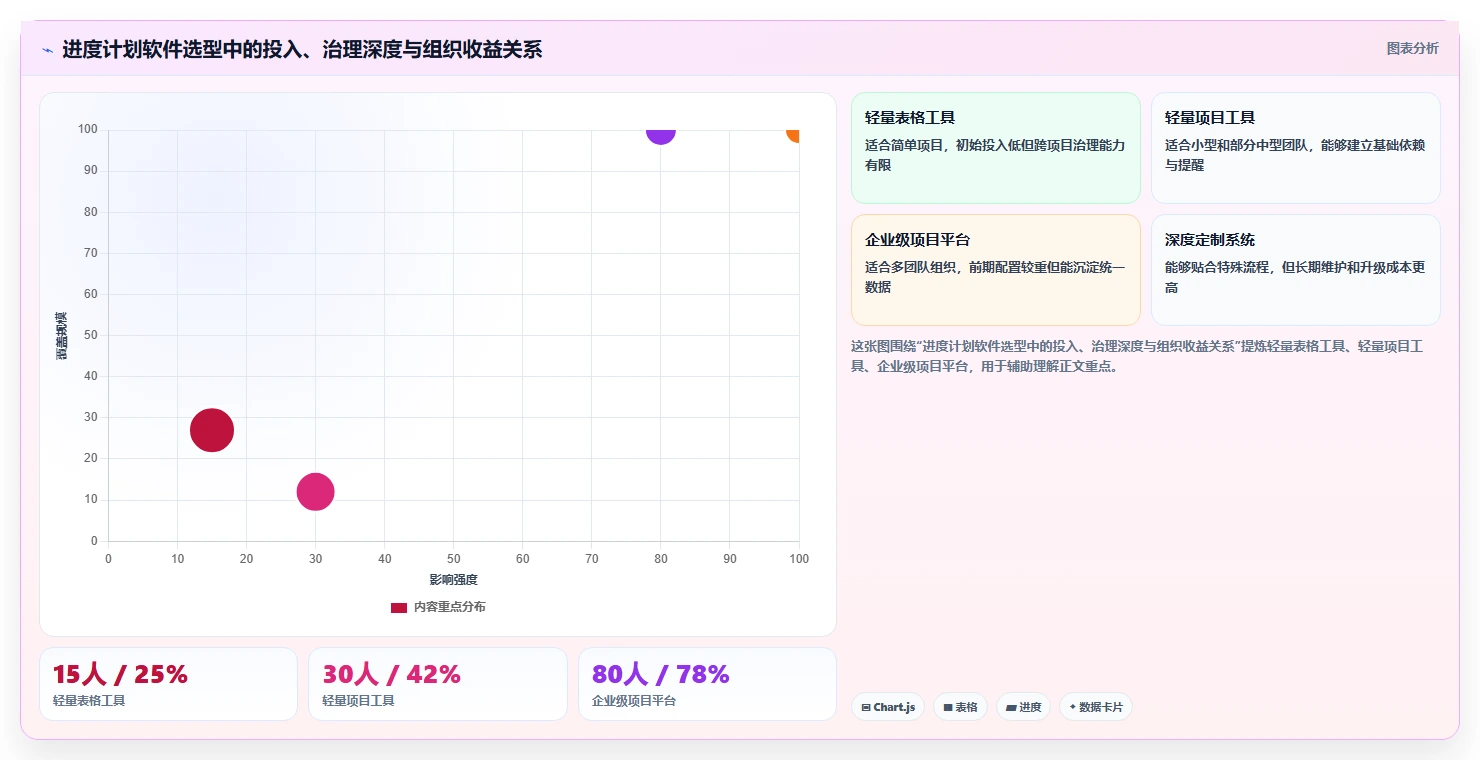The width and height of the screenshot is (1480, 760).
Task: Click the 内容重点分布 legend label
Action: point(450,607)
